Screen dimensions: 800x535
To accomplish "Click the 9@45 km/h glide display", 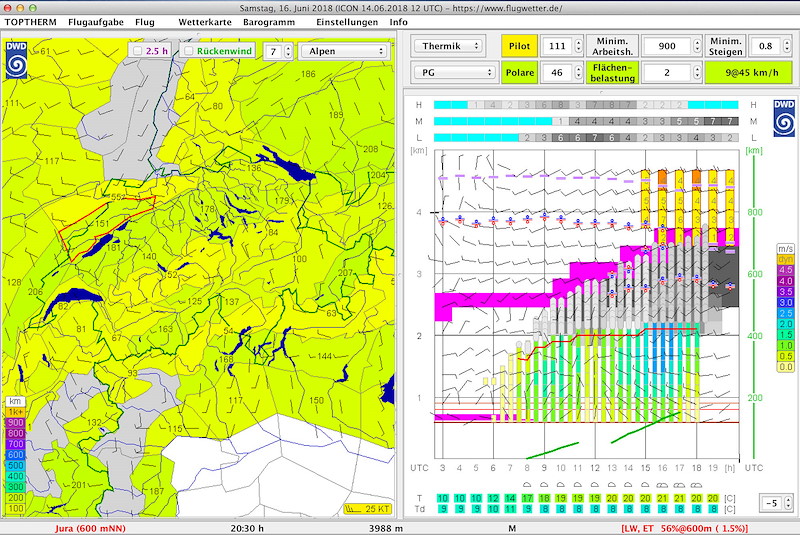I will coord(748,72).
